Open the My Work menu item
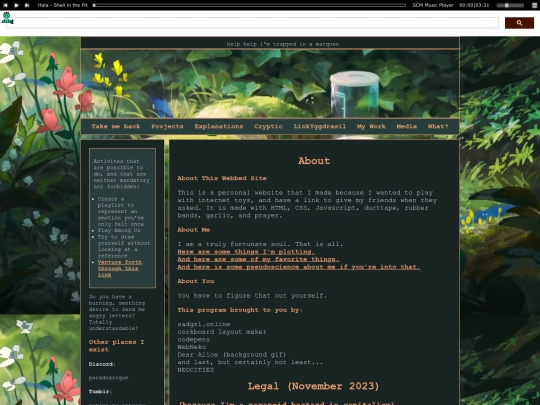Viewport: 540px width, 405px height. click(x=371, y=126)
